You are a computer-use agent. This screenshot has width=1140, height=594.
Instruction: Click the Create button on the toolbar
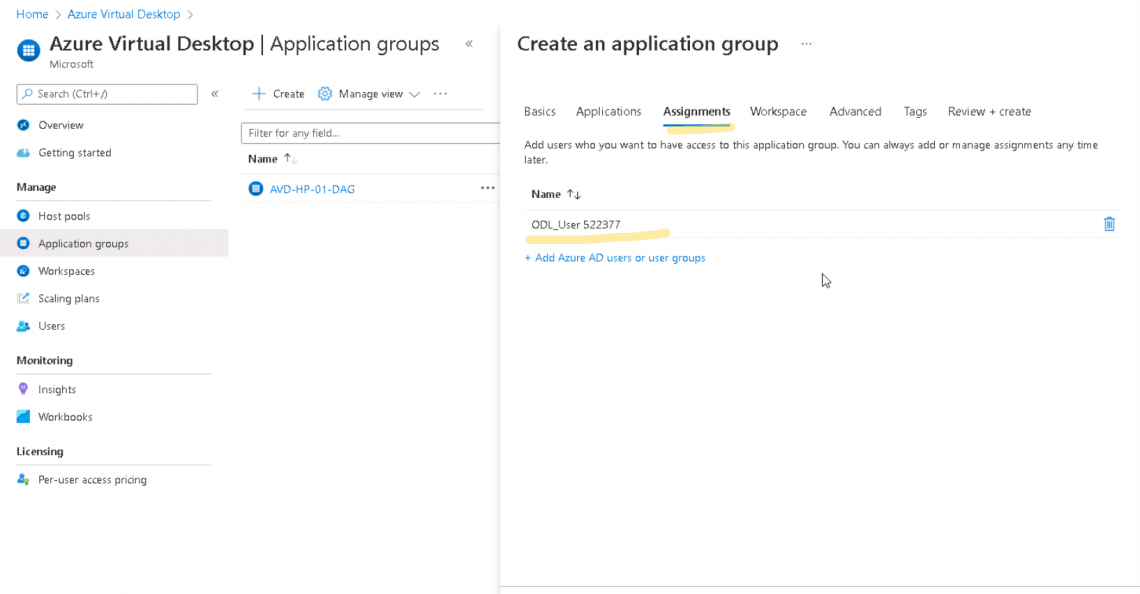coord(277,93)
